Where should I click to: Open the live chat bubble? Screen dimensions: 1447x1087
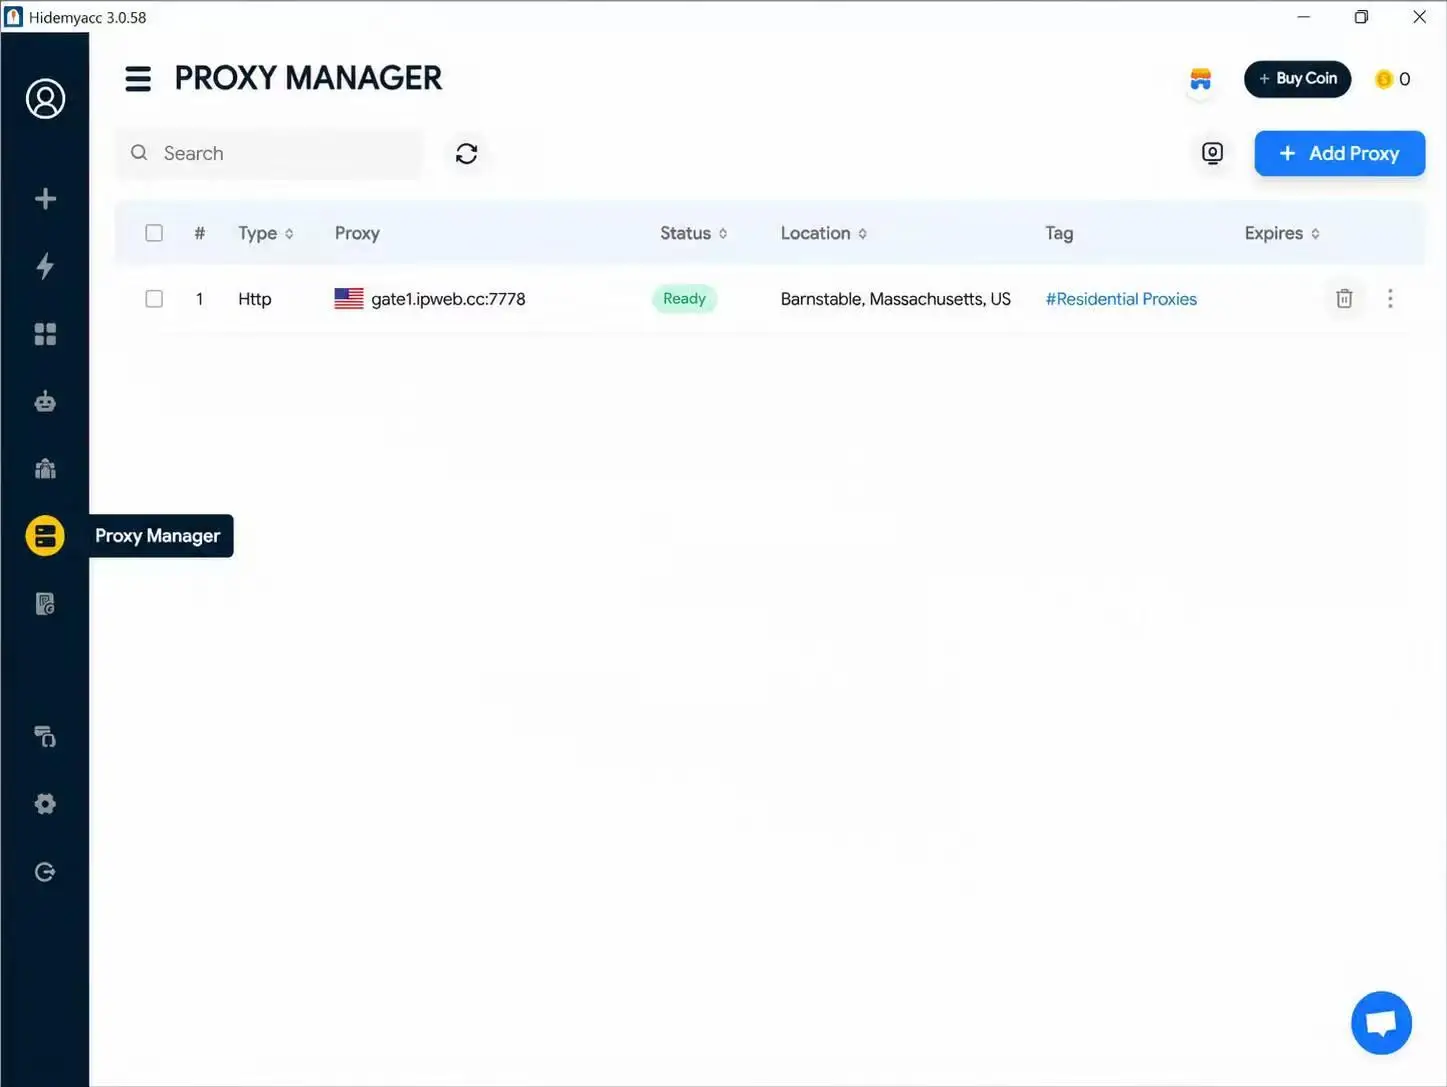[x=1381, y=1022]
